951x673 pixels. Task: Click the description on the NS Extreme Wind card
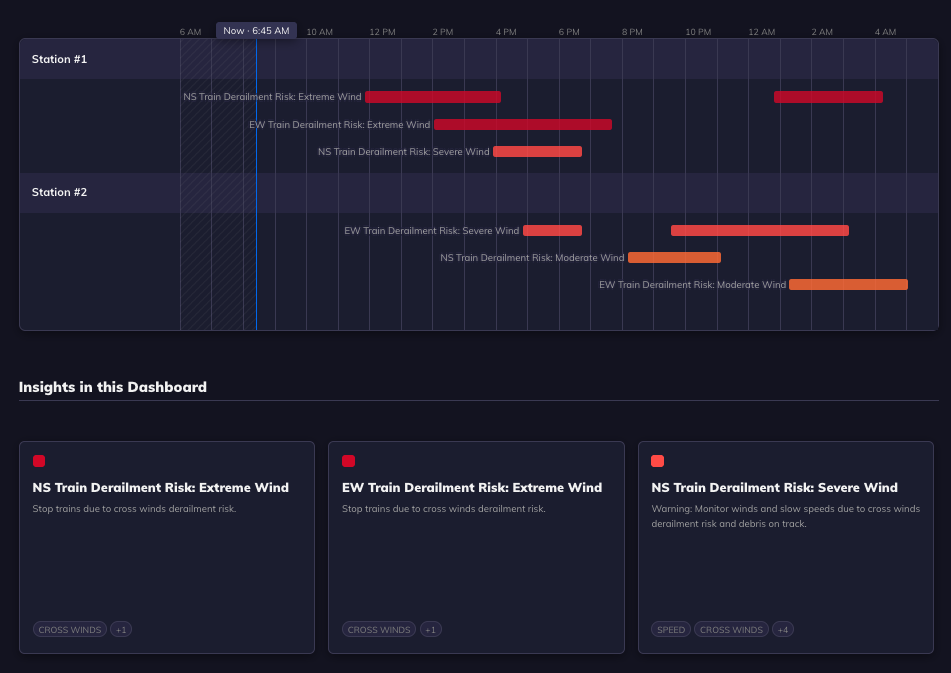(x=134, y=509)
